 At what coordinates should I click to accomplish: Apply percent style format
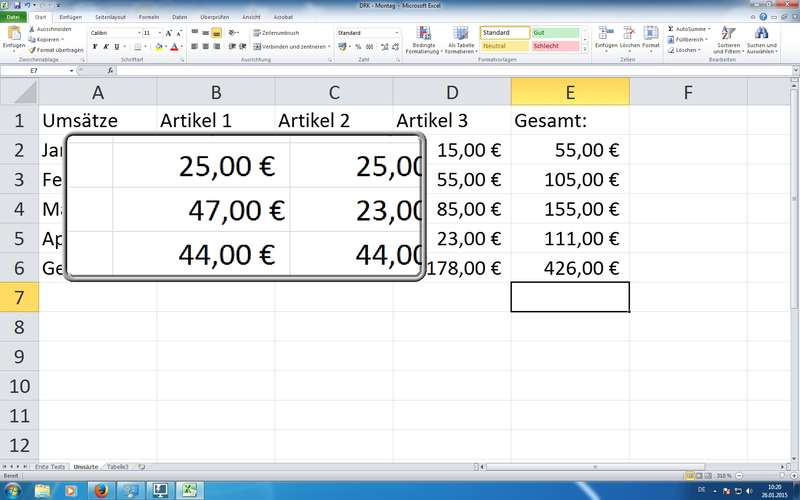coord(358,46)
